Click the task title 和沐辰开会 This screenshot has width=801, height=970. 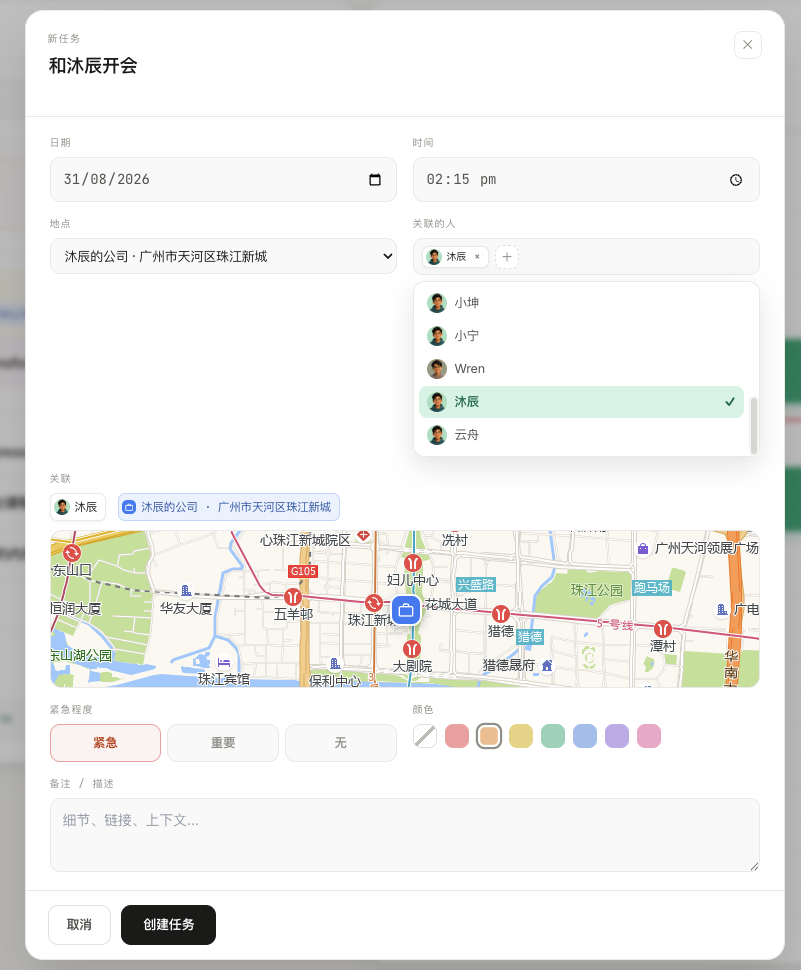click(x=93, y=66)
